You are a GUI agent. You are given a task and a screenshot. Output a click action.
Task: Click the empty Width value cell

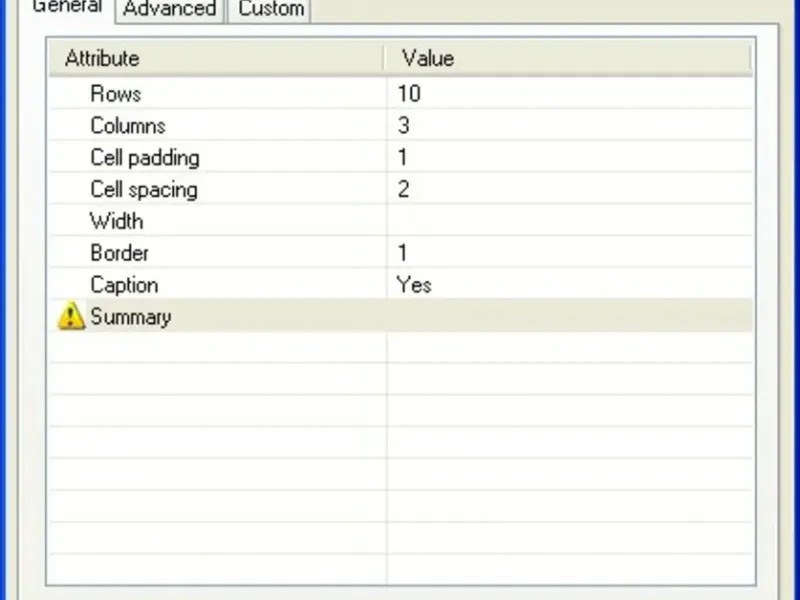click(568, 222)
